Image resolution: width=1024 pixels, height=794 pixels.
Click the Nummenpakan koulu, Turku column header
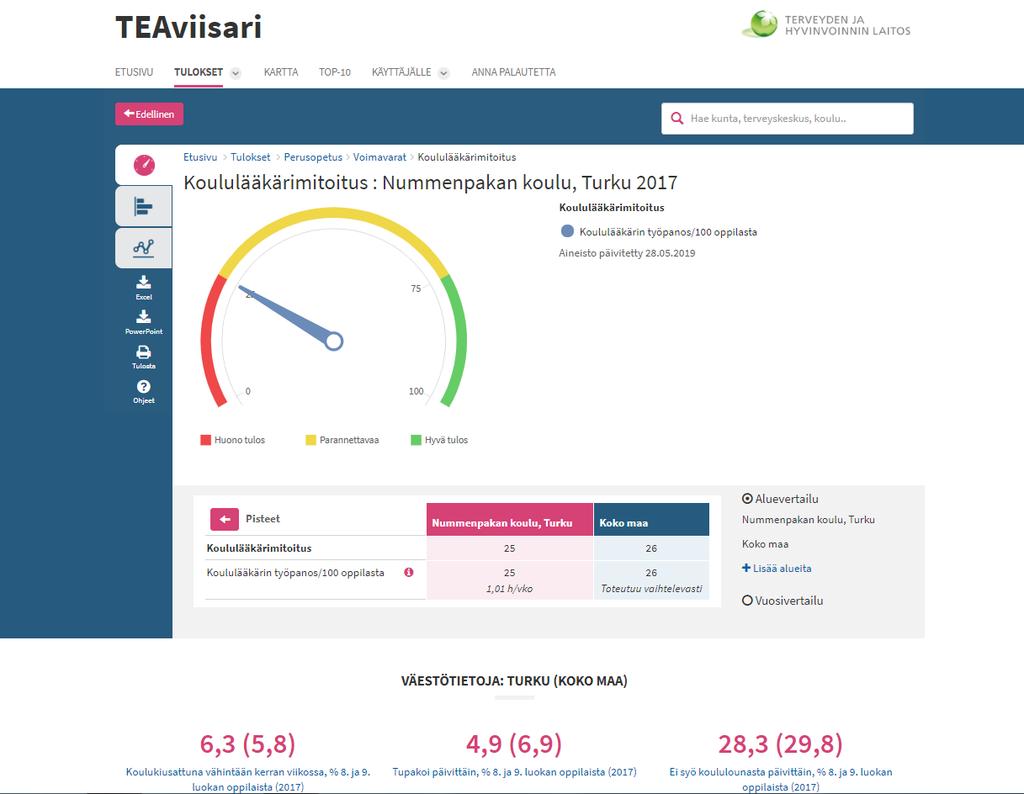(510, 519)
